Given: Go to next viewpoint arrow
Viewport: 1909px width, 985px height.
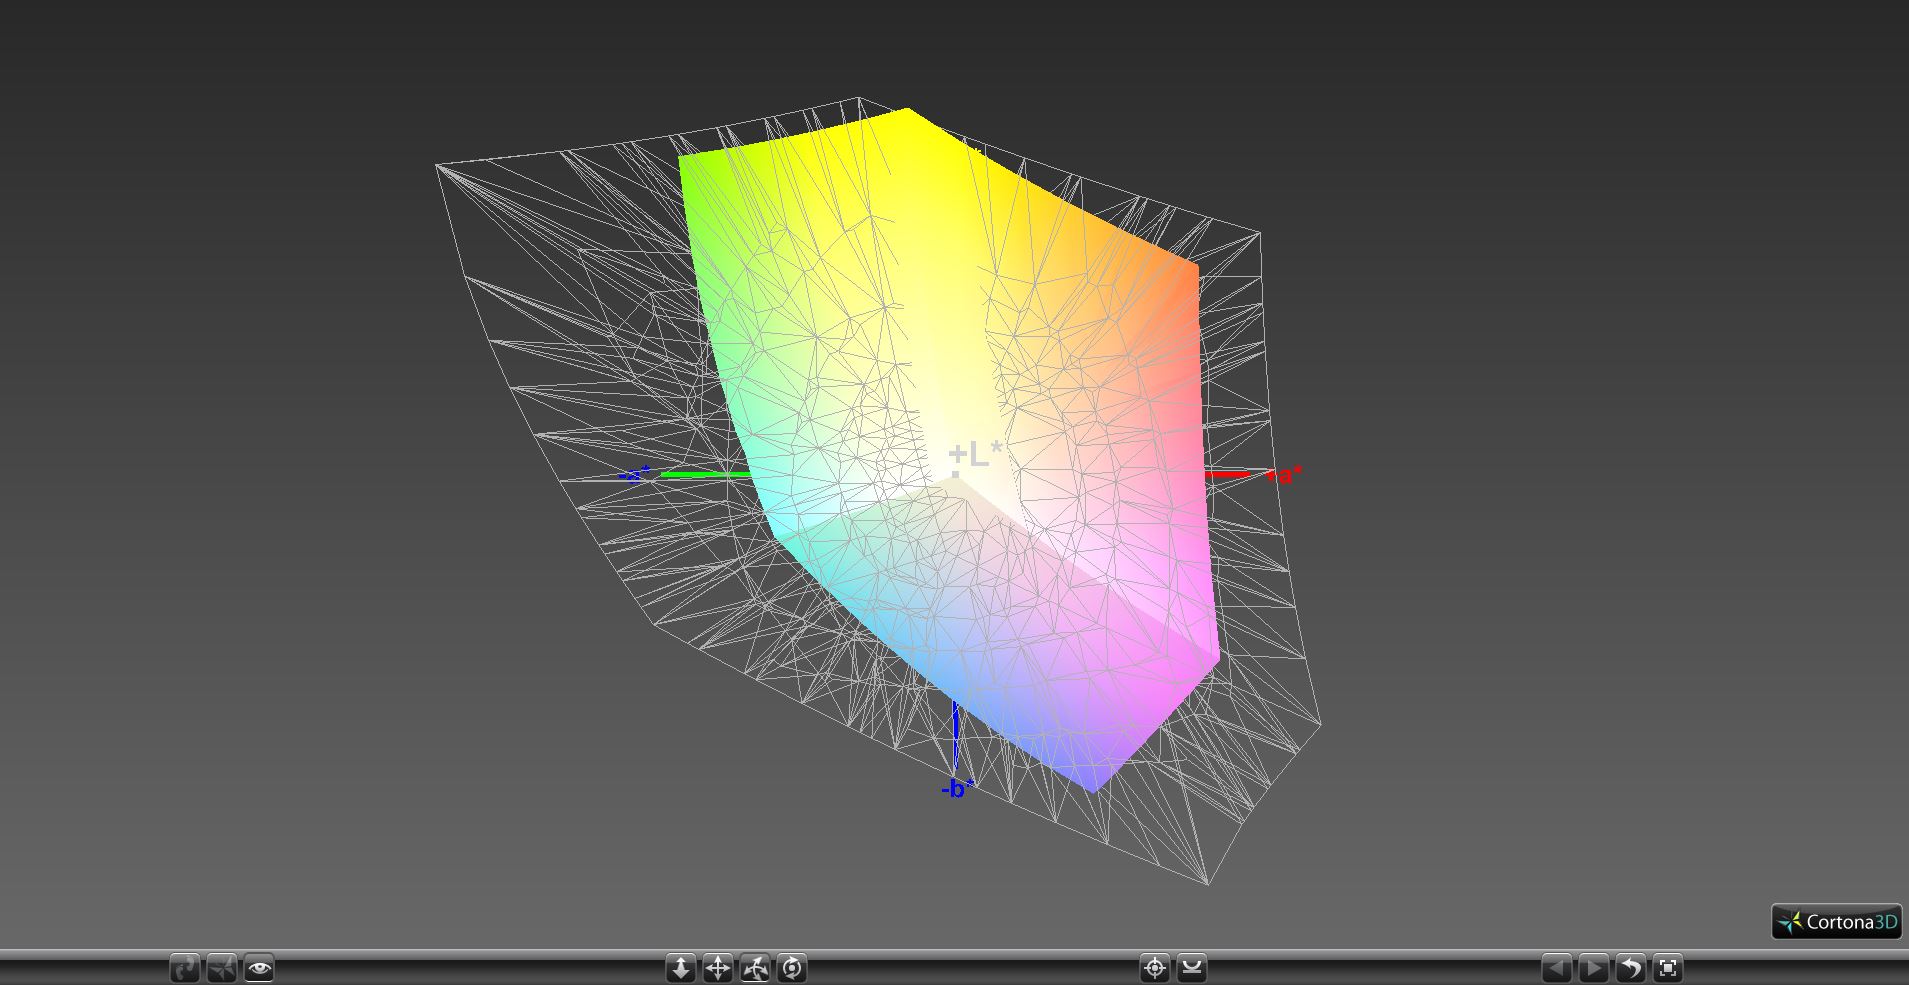Looking at the screenshot, I should point(1594,968).
